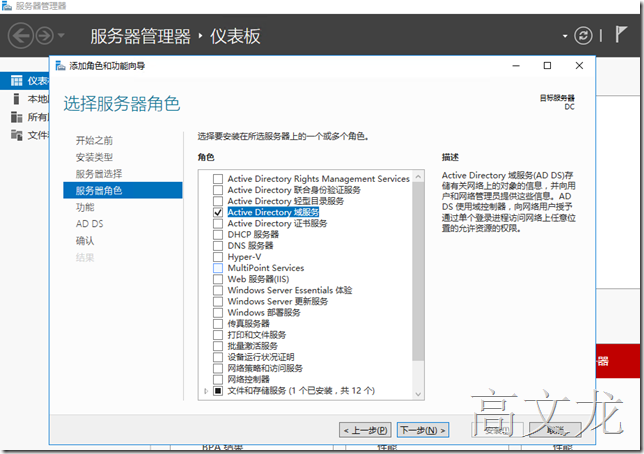The height and width of the screenshot is (454, 644).
Task: Click the back navigation arrow in Server Manager
Action: [x=20, y=36]
